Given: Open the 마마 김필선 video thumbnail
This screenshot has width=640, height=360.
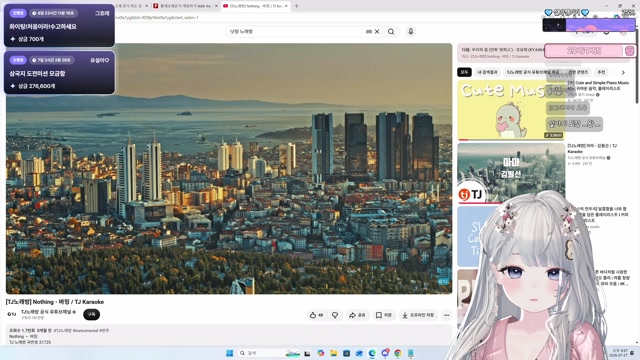Looking at the screenshot, I should pyautogui.click(x=511, y=173).
